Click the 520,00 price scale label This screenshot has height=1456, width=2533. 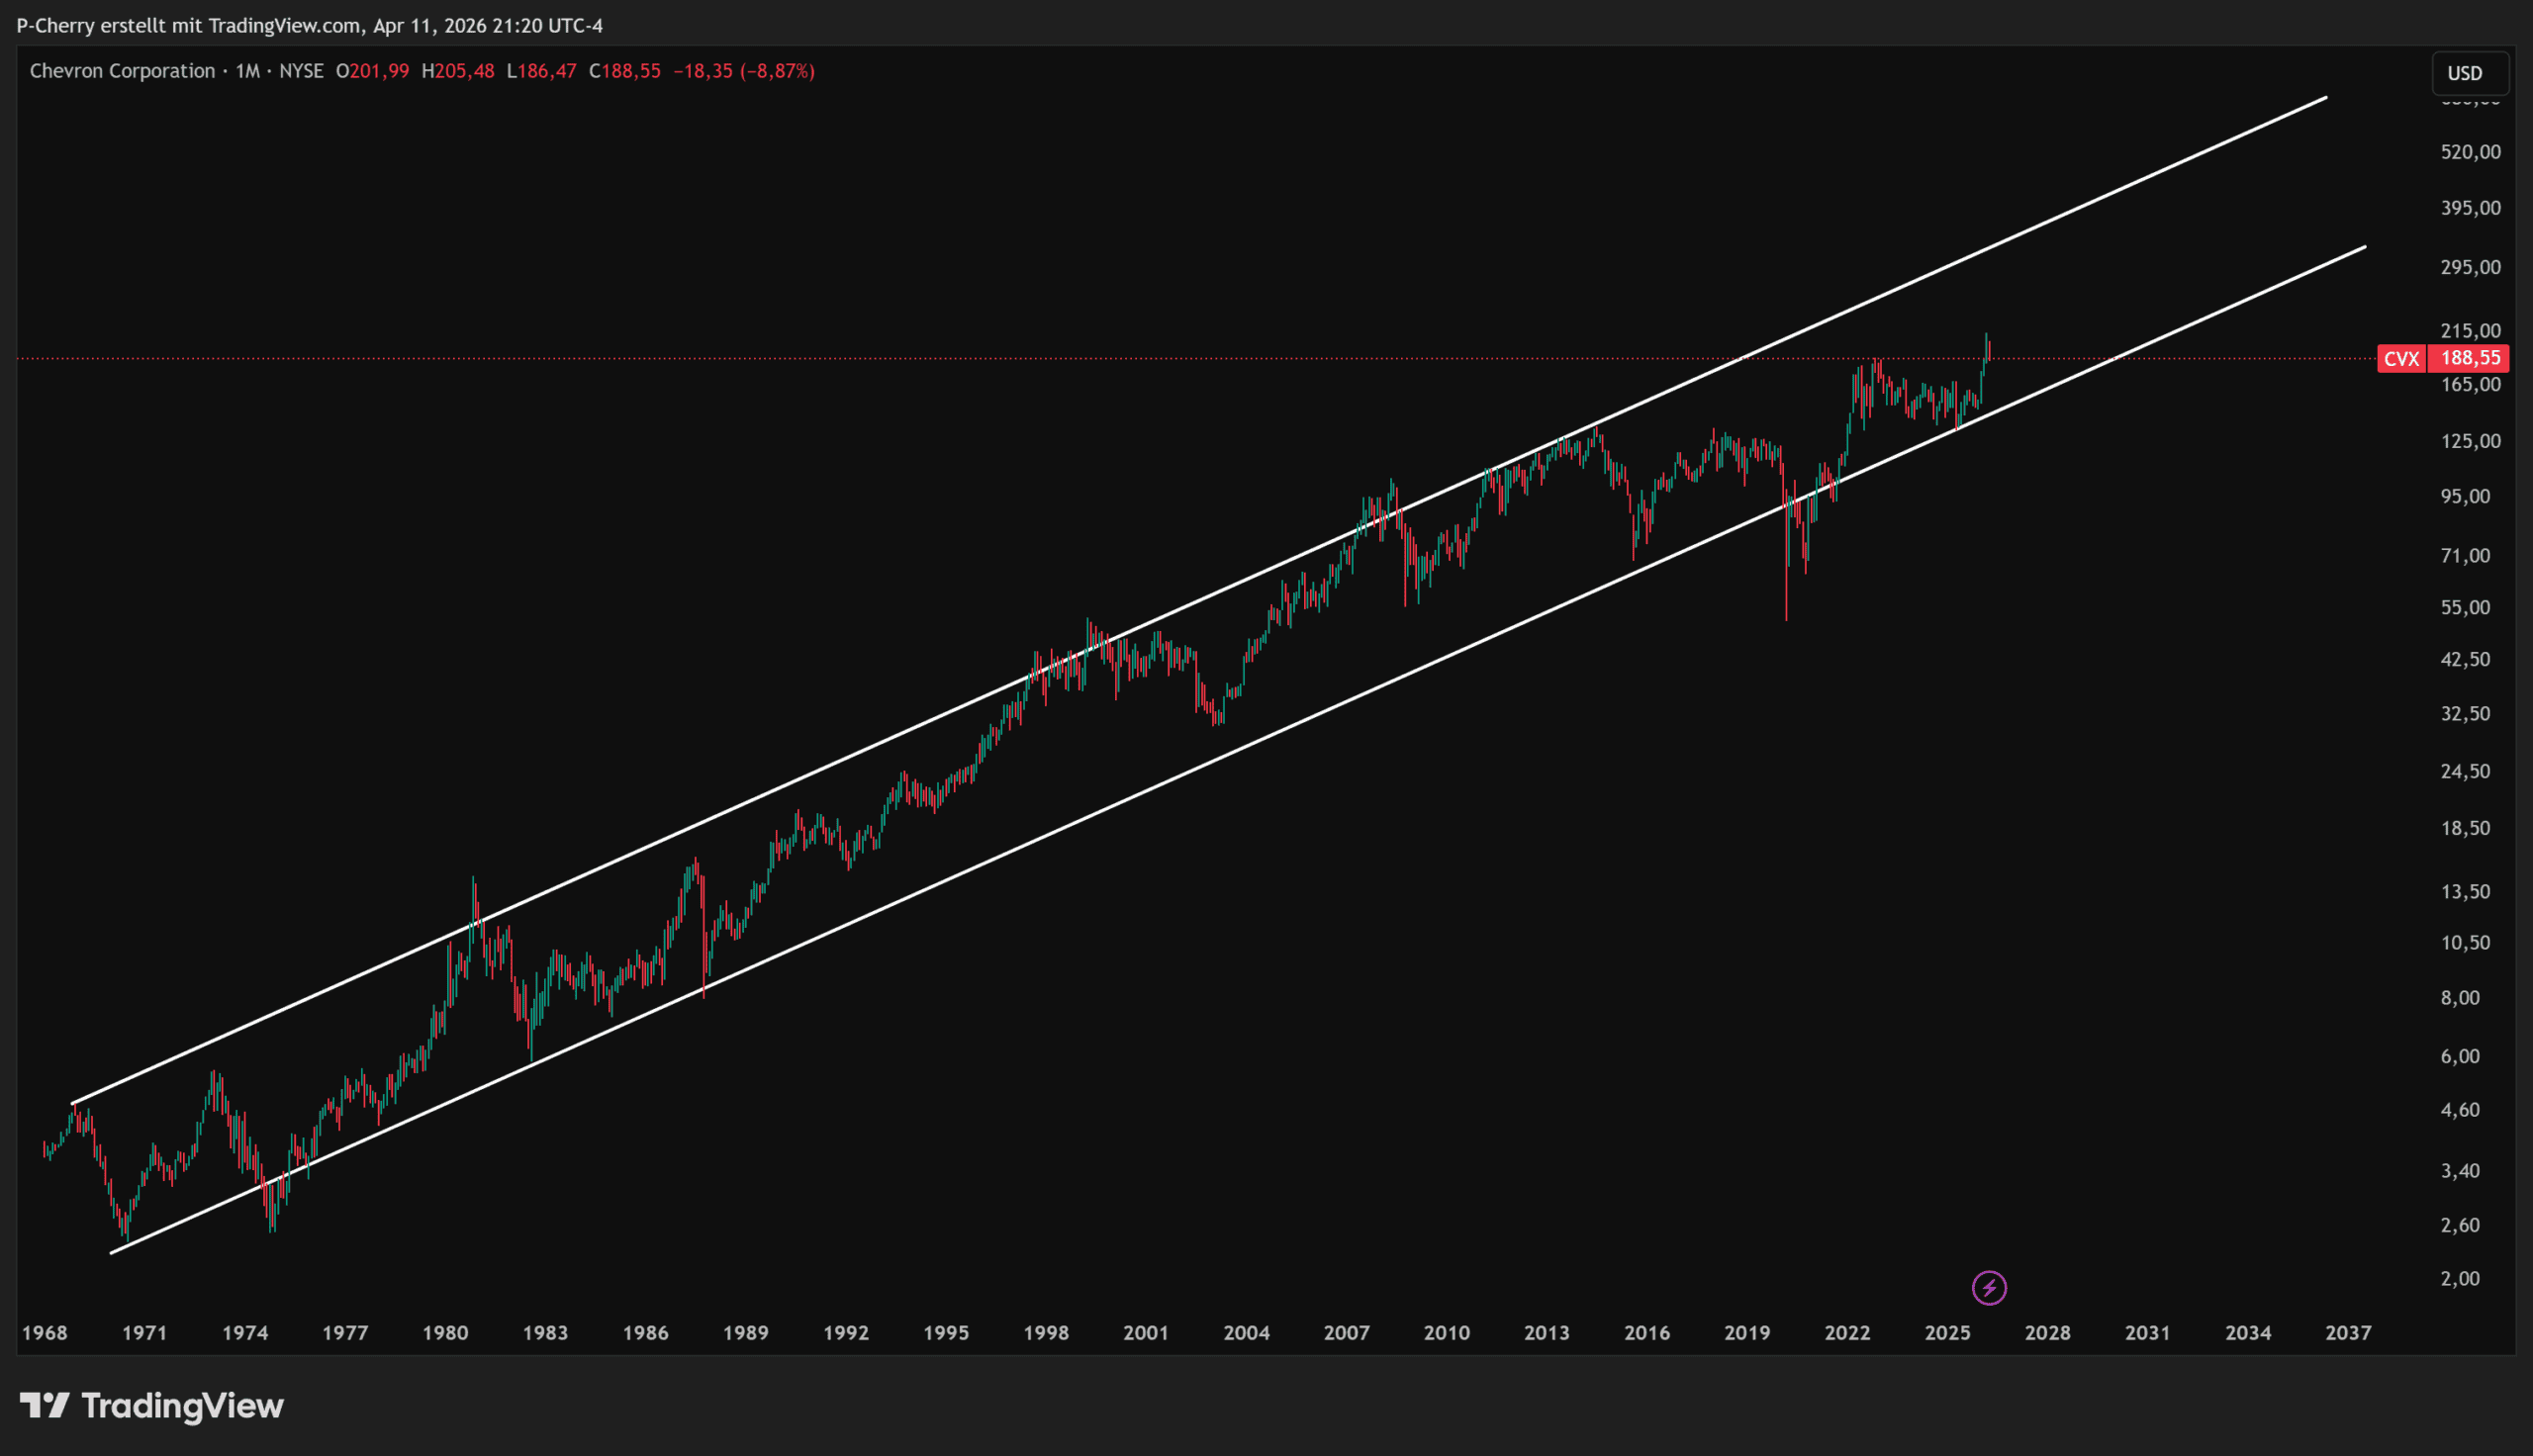2470,152
